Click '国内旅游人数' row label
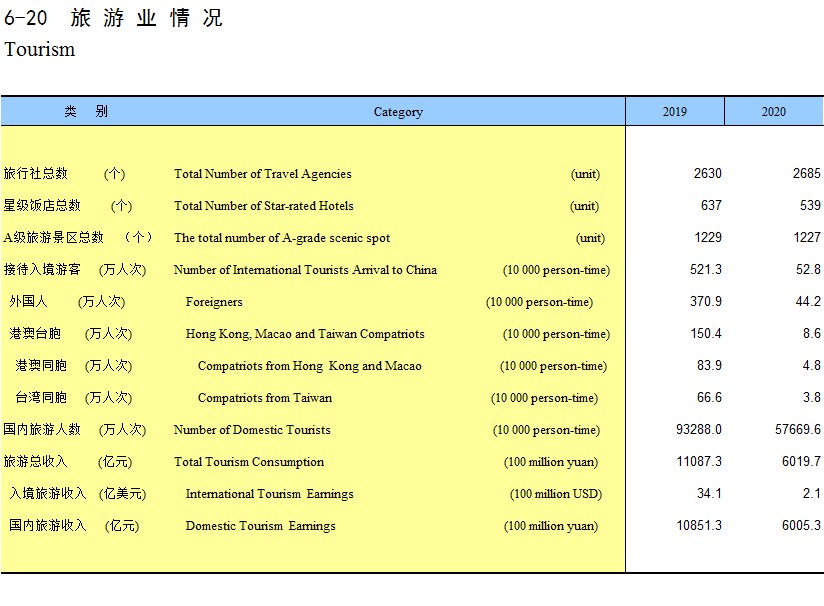 (42, 429)
